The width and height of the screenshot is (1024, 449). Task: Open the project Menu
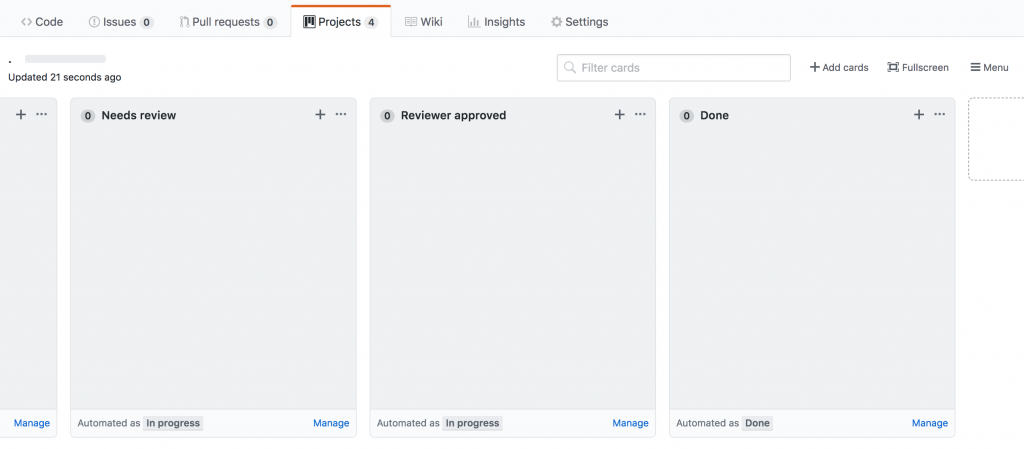point(989,68)
